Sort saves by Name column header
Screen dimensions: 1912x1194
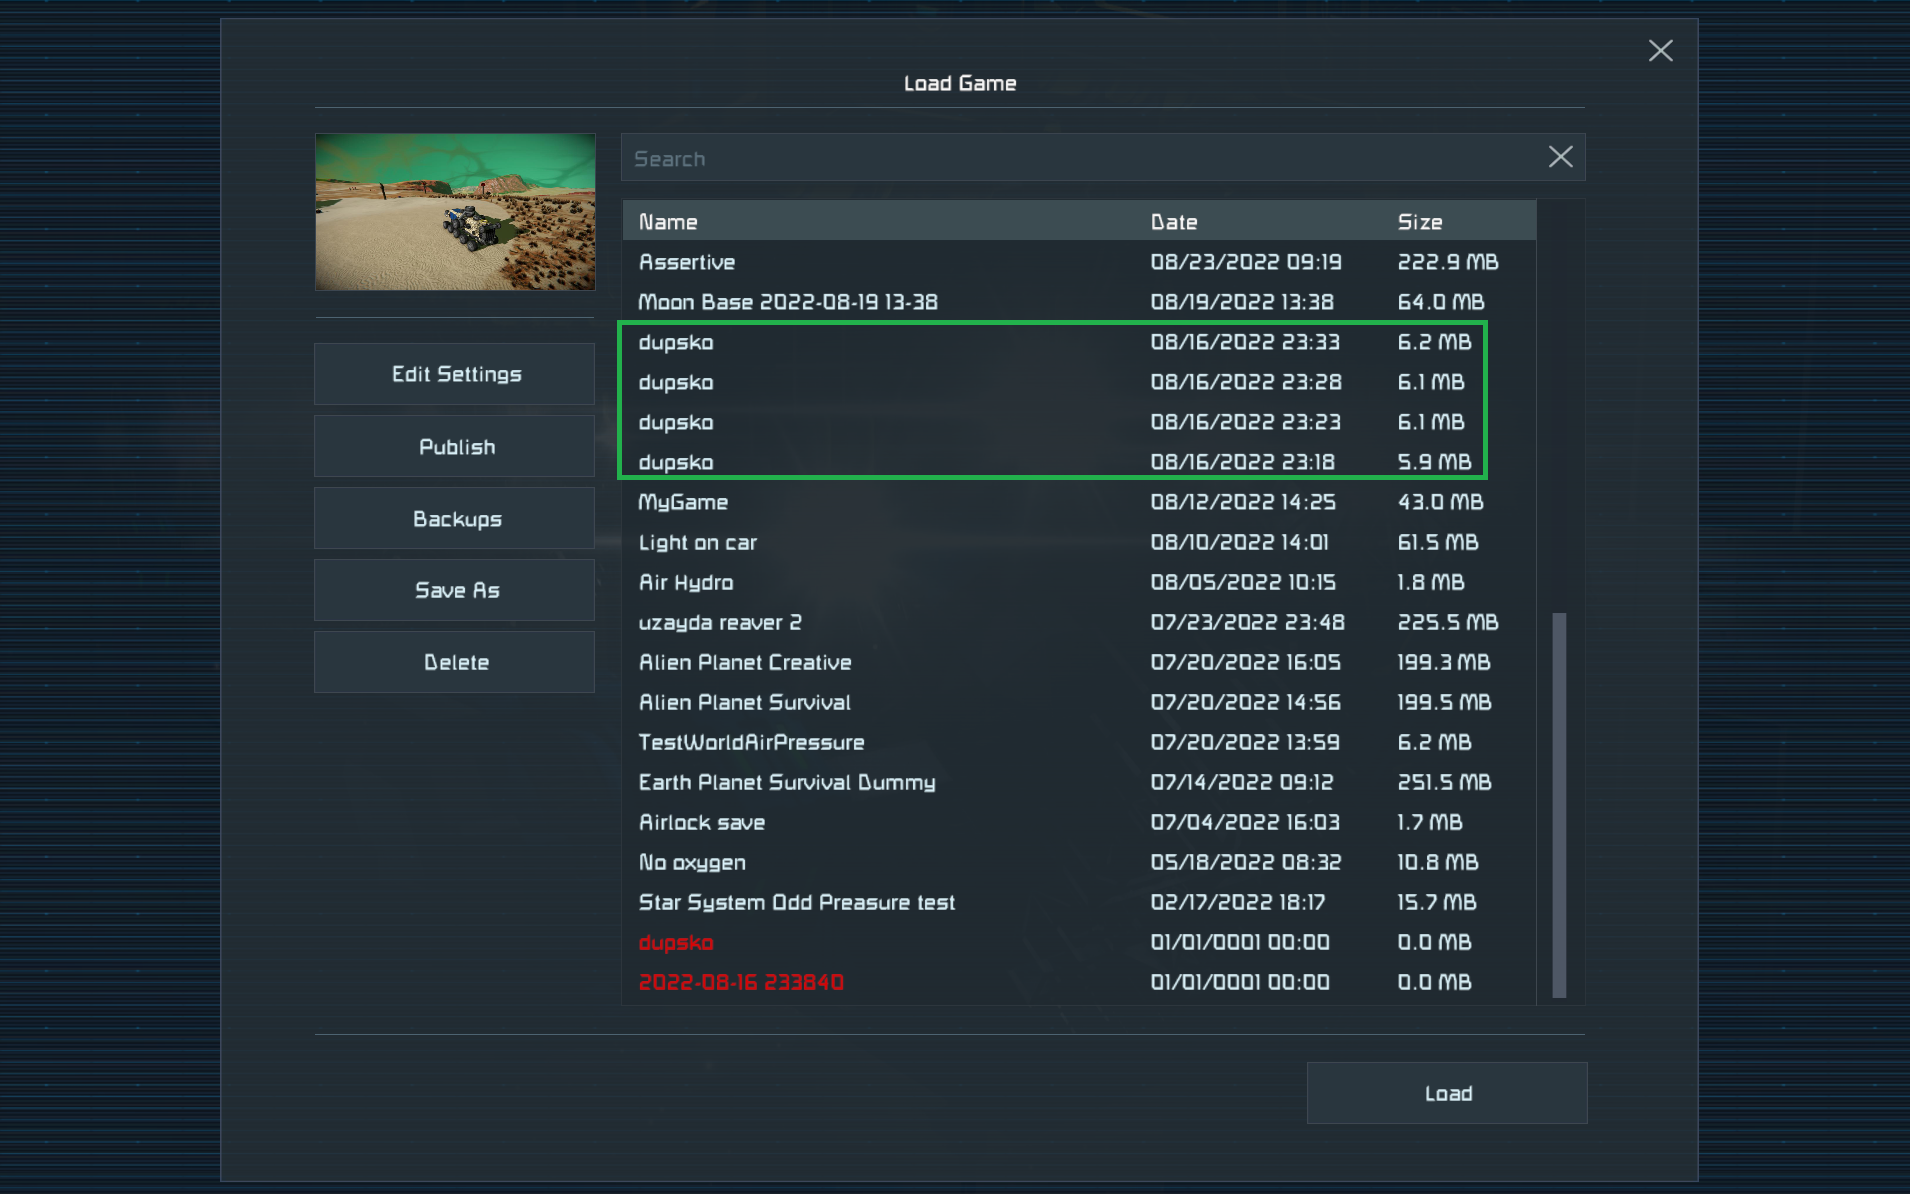click(x=668, y=222)
